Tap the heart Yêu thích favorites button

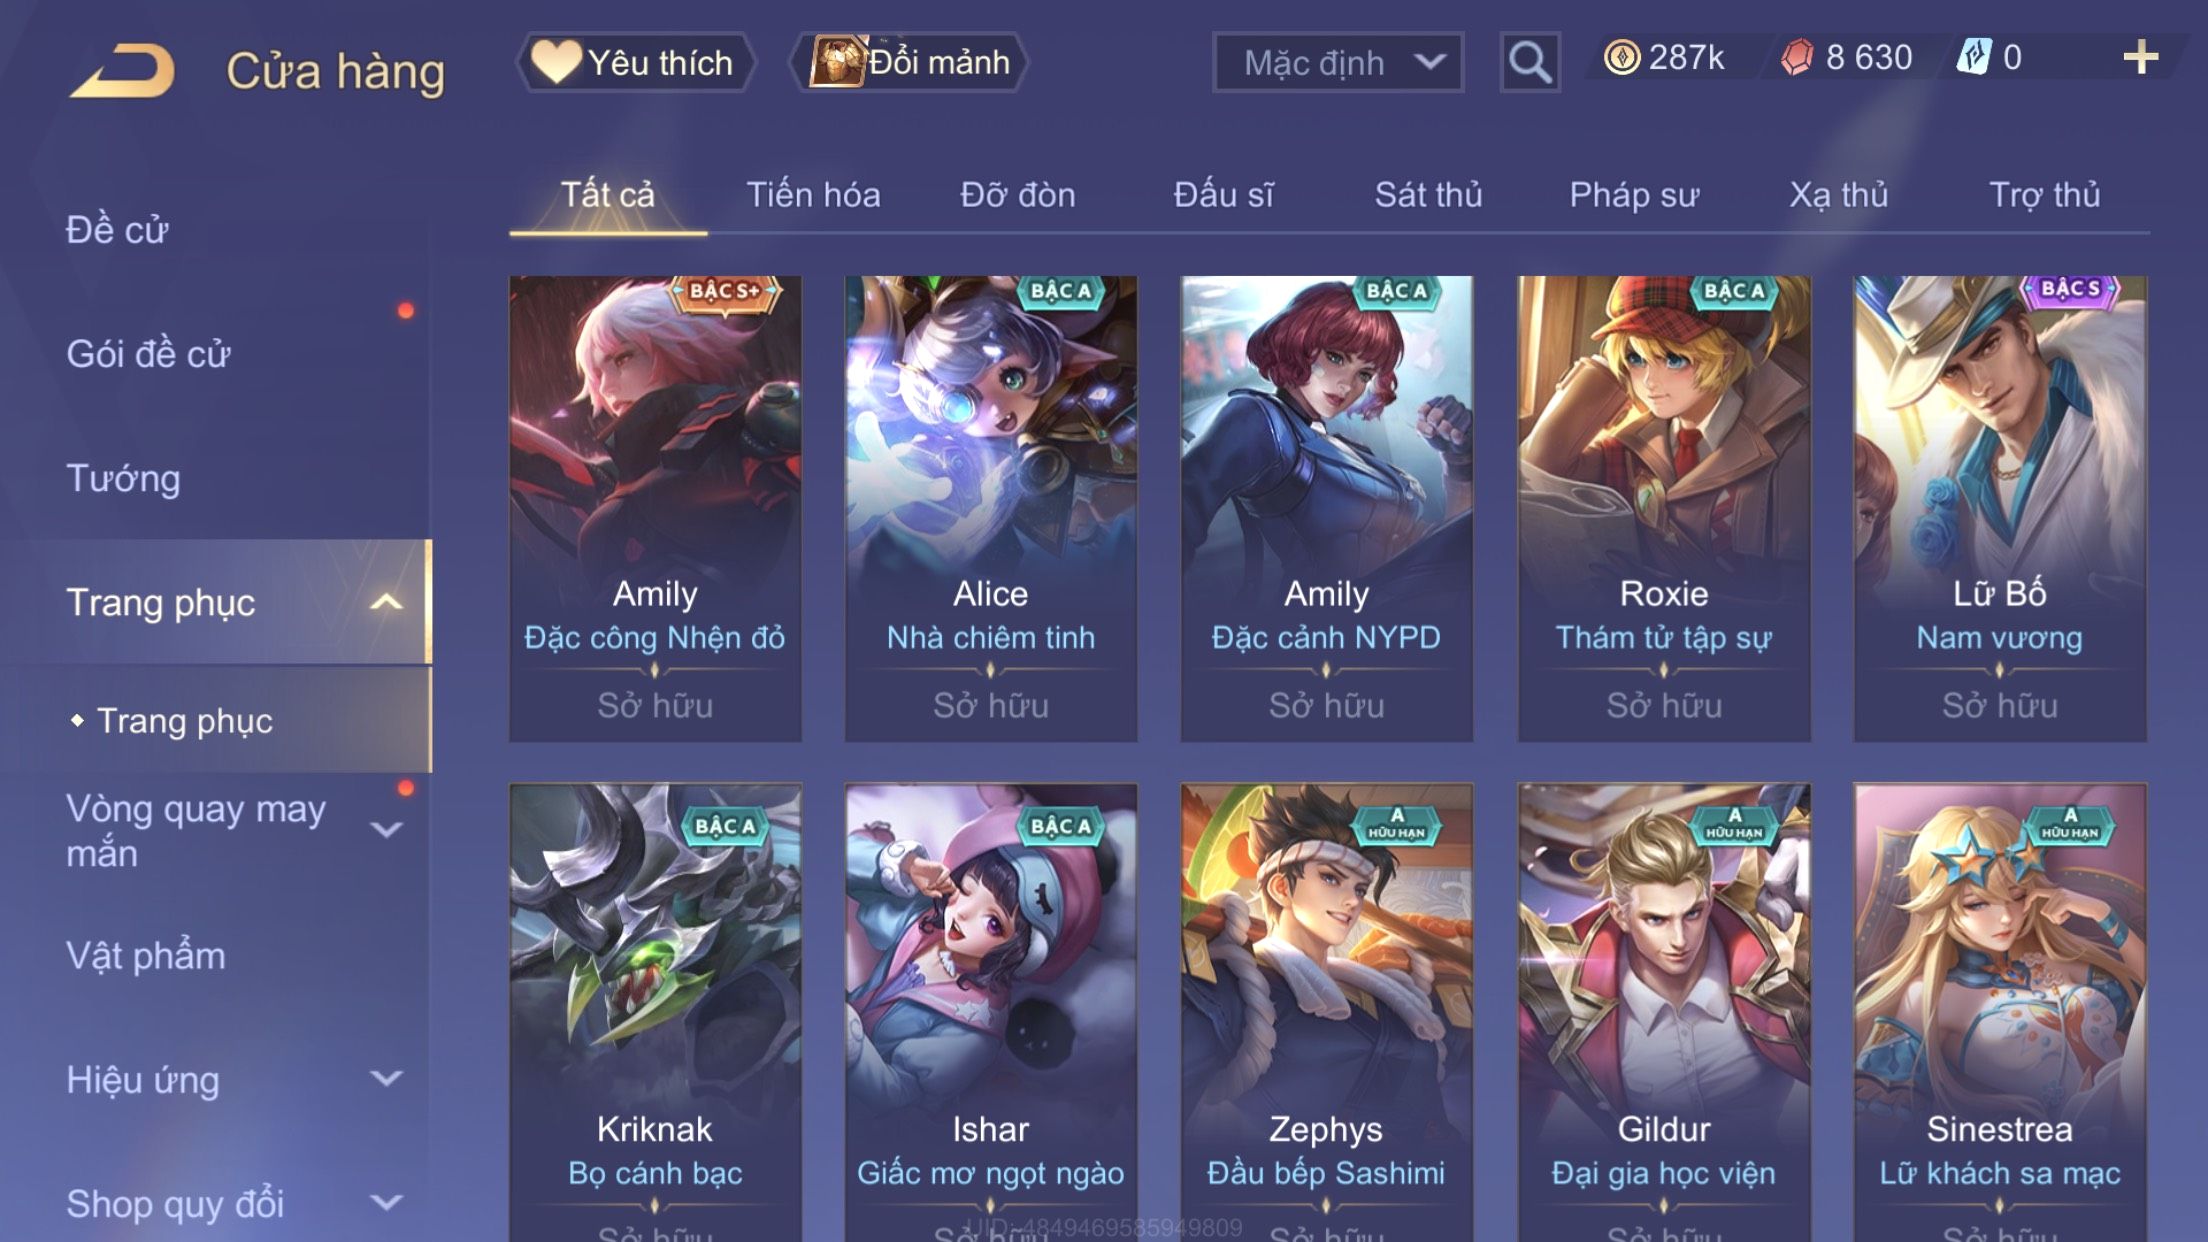tap(634, 62)
